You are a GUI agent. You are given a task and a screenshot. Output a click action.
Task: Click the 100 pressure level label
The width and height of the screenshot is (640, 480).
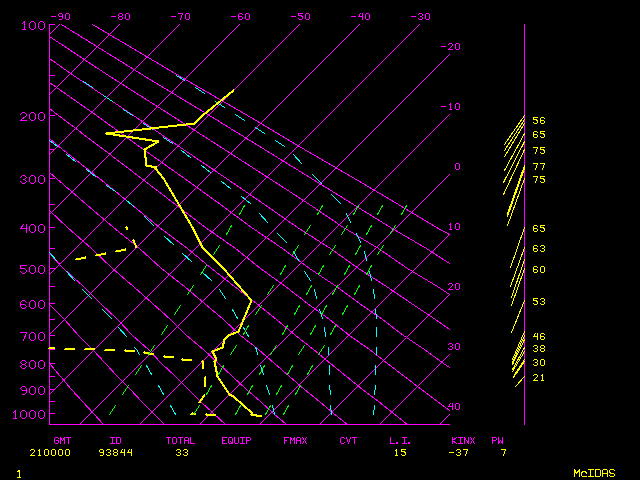point(33,25)
